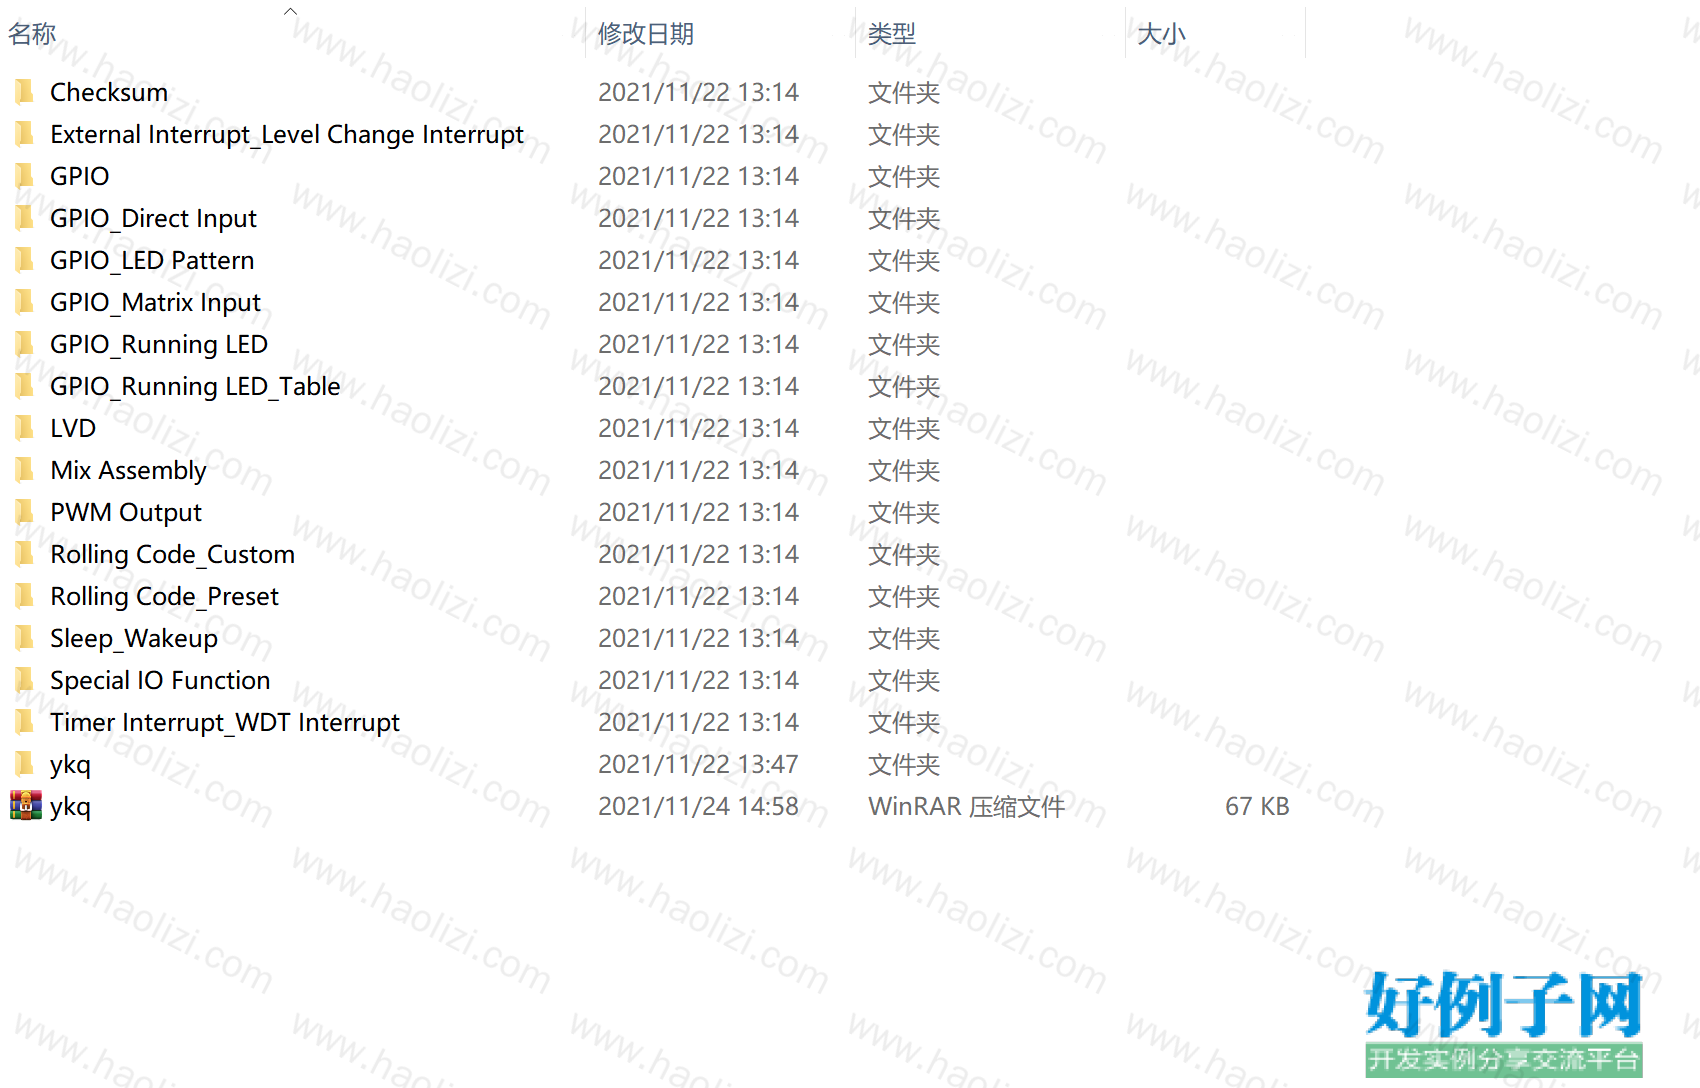Select the Special IO Function name
Viewport: 1700px width, 1088px height.
[160, 680]
